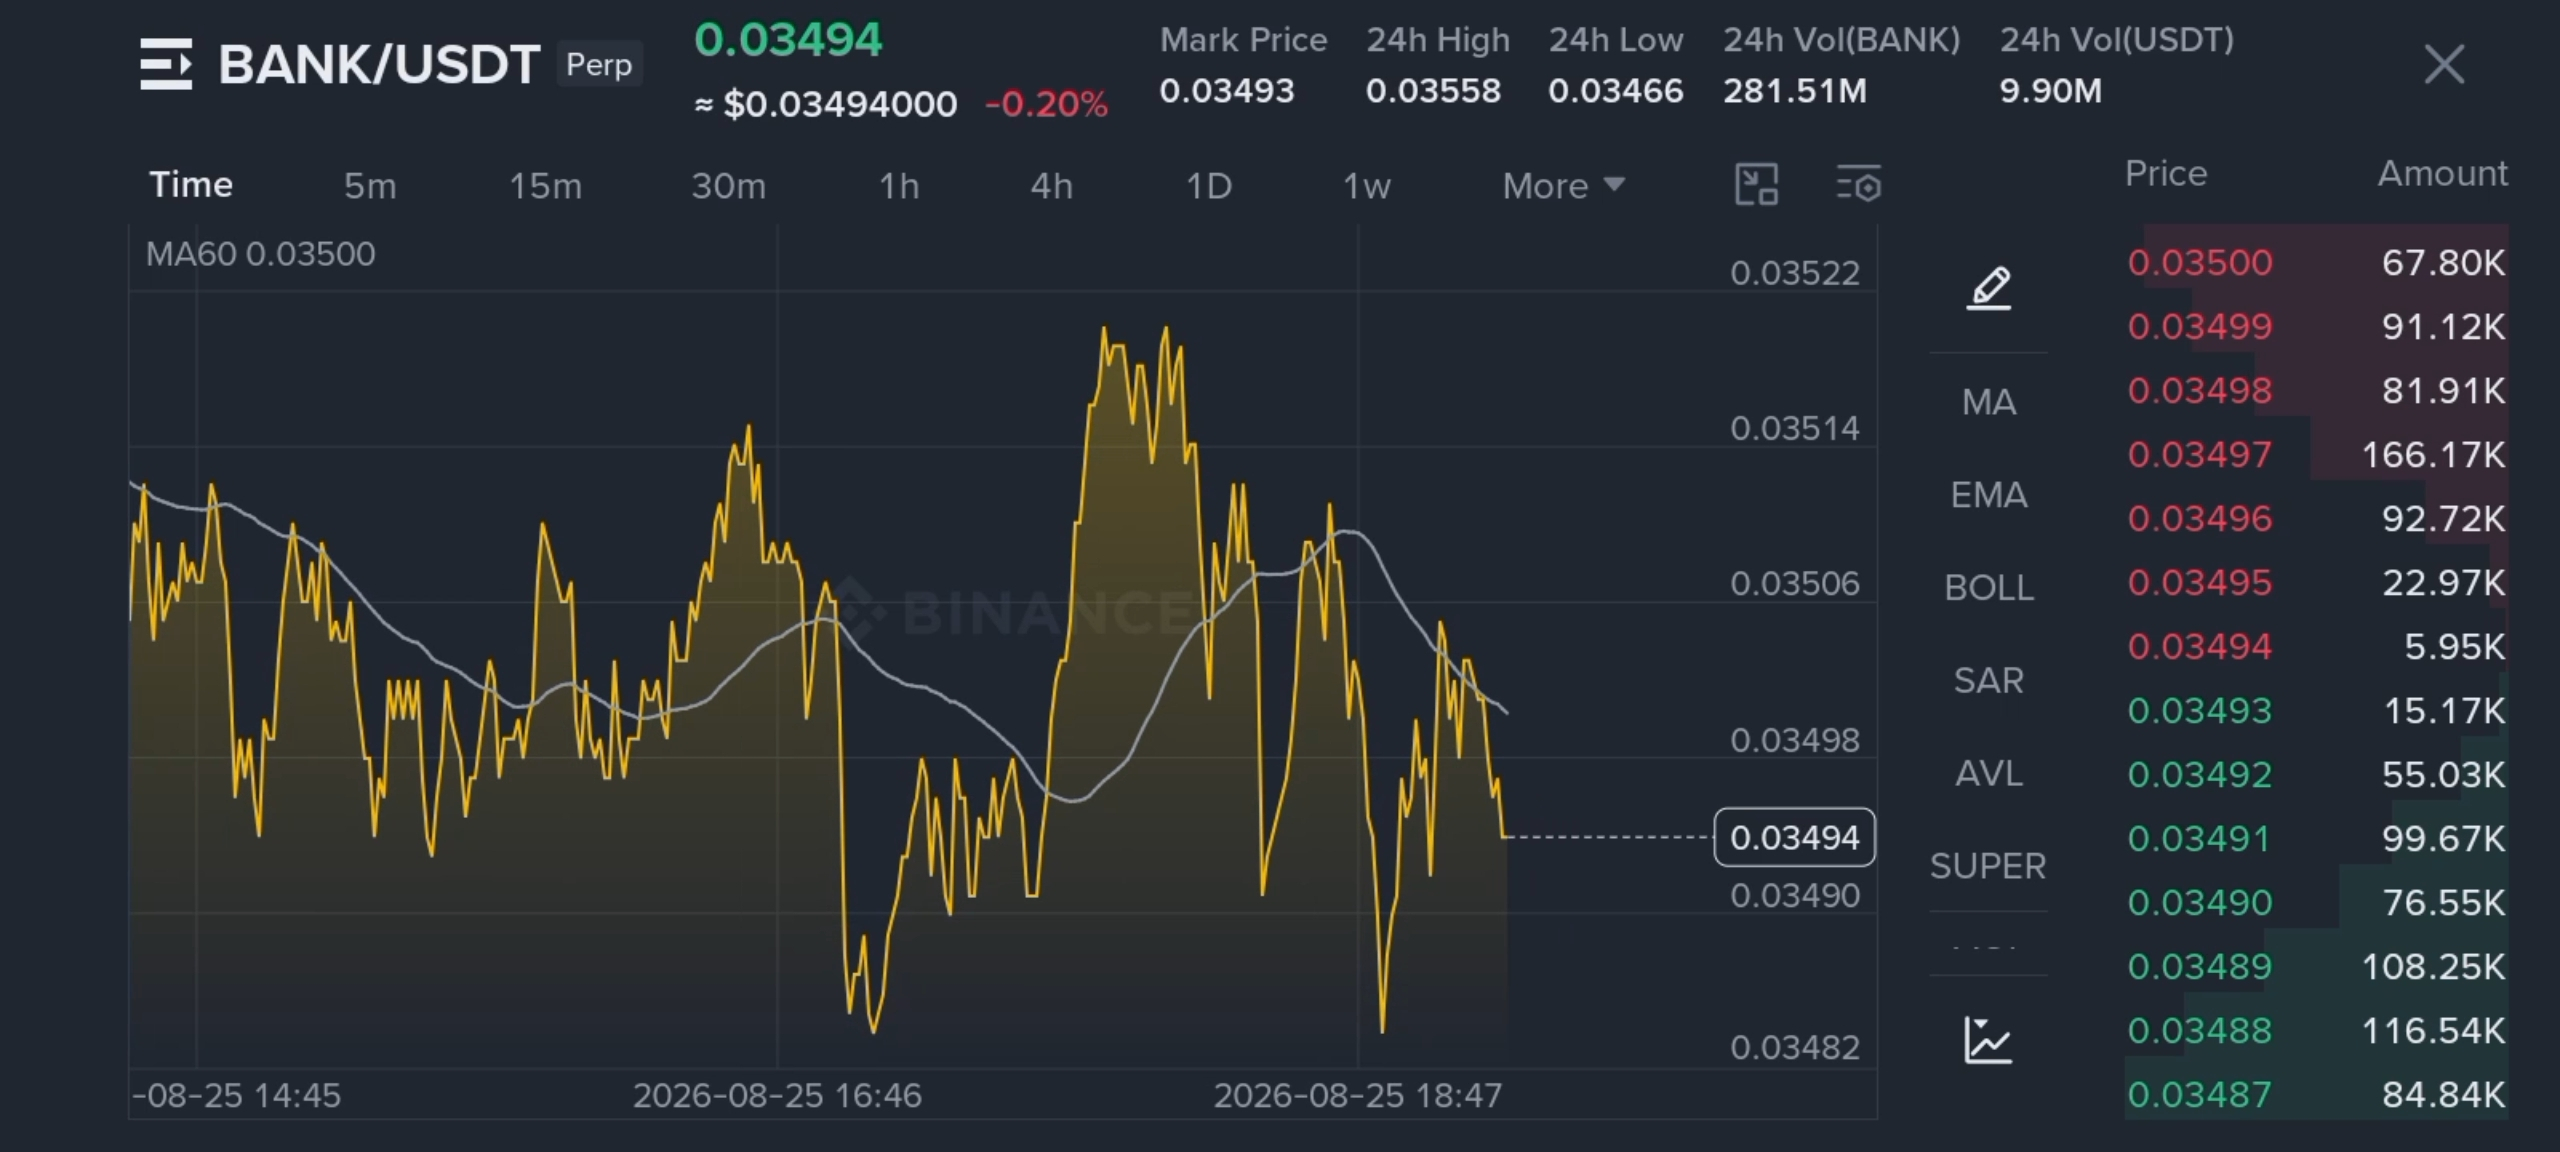Select ask price 0.03499
The height and width of the screenshot is (1152, 2560).
point(2200,327)
